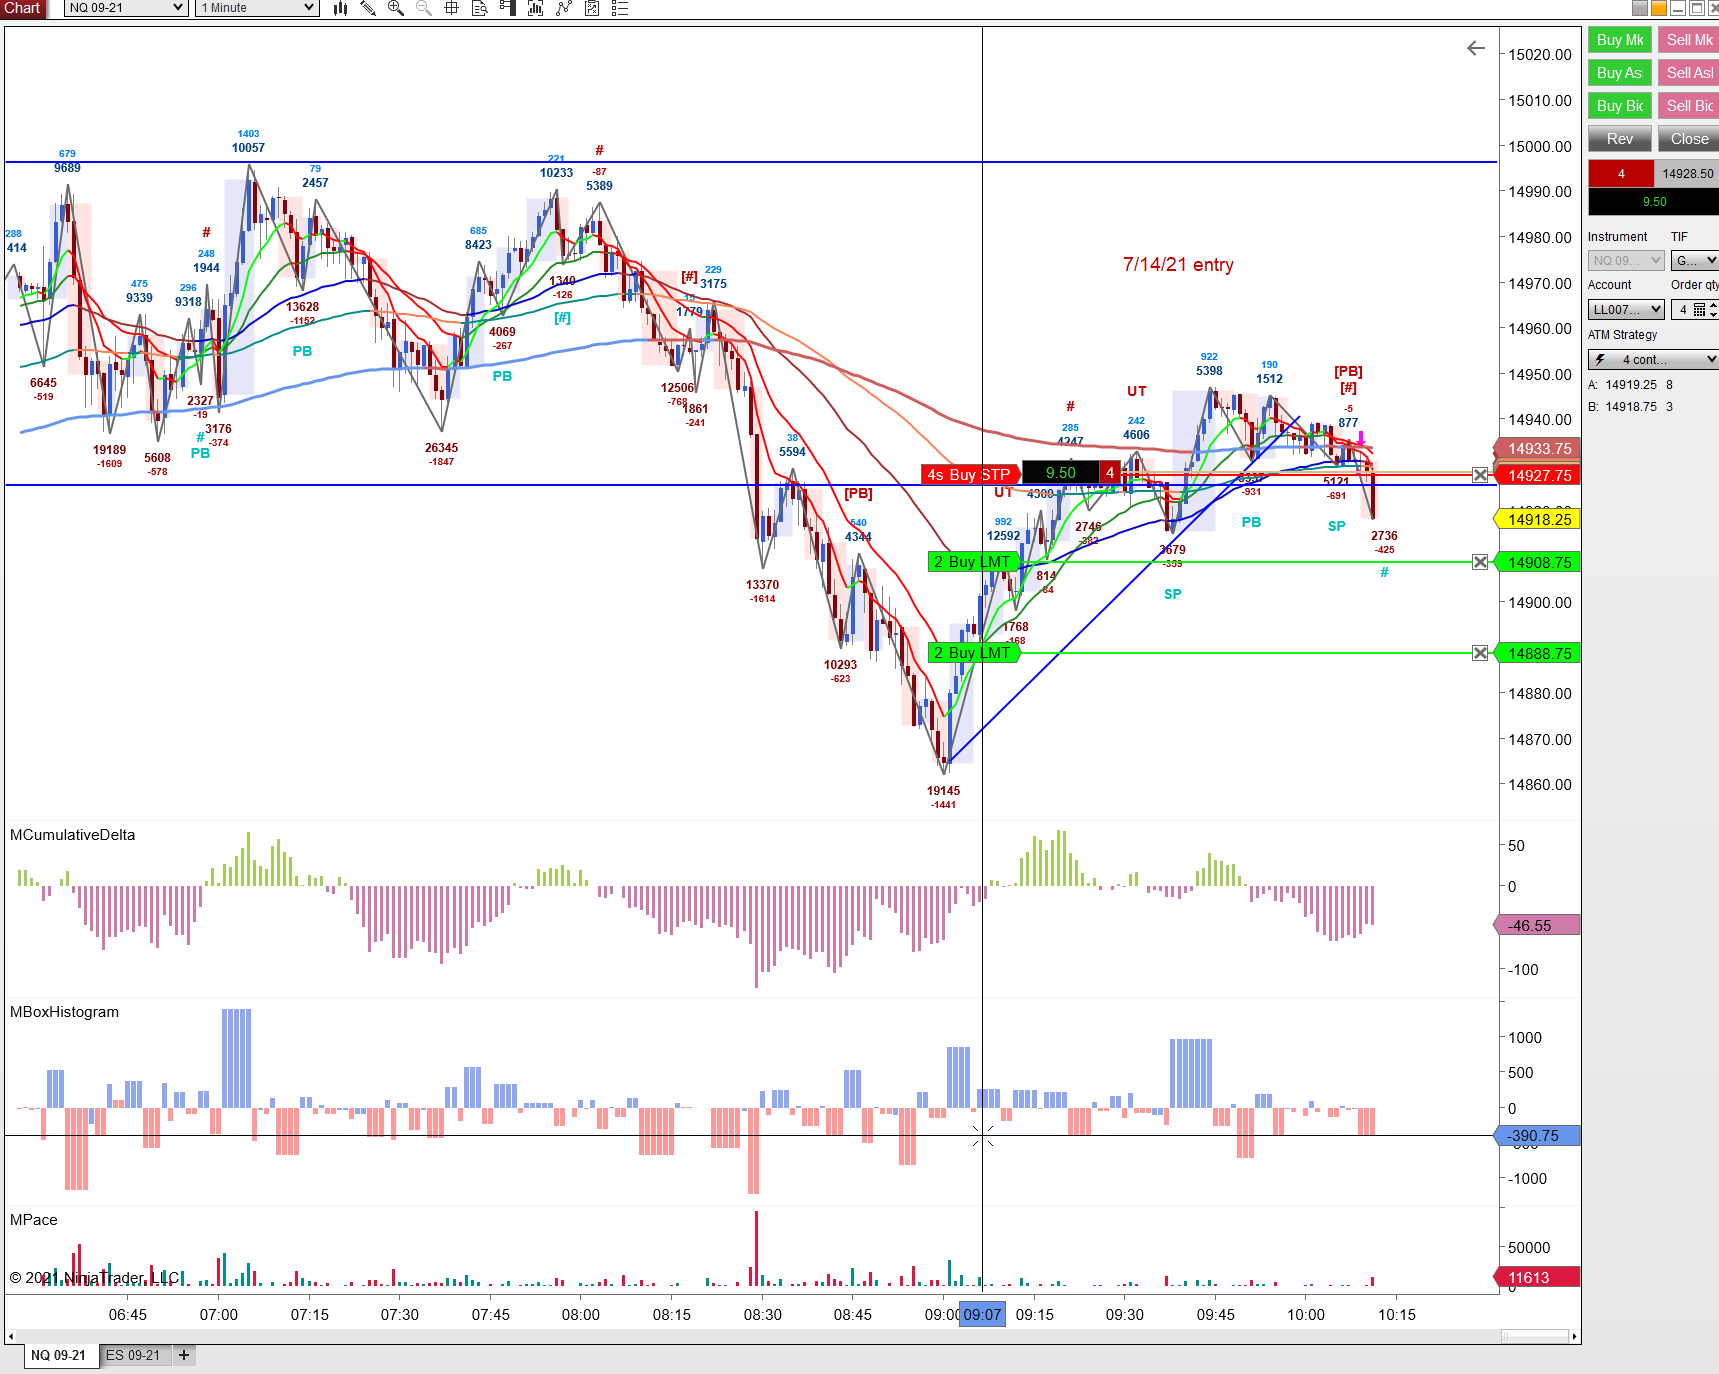Toggle the Chart Trader panel icon
The image size is (1719, 1374).
pos(508,8)
